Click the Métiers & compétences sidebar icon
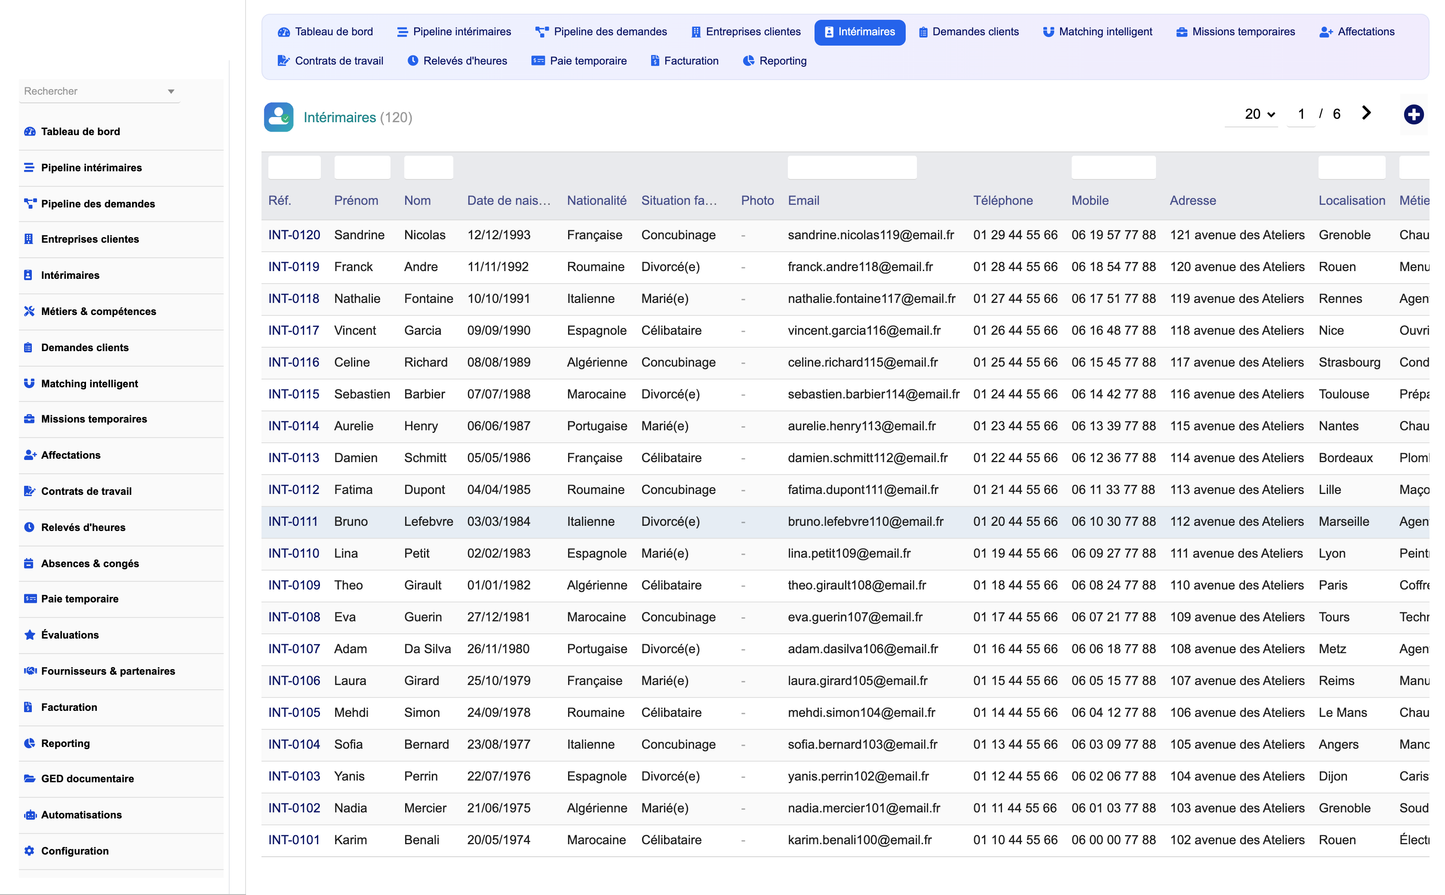 (x=30, y=312)
